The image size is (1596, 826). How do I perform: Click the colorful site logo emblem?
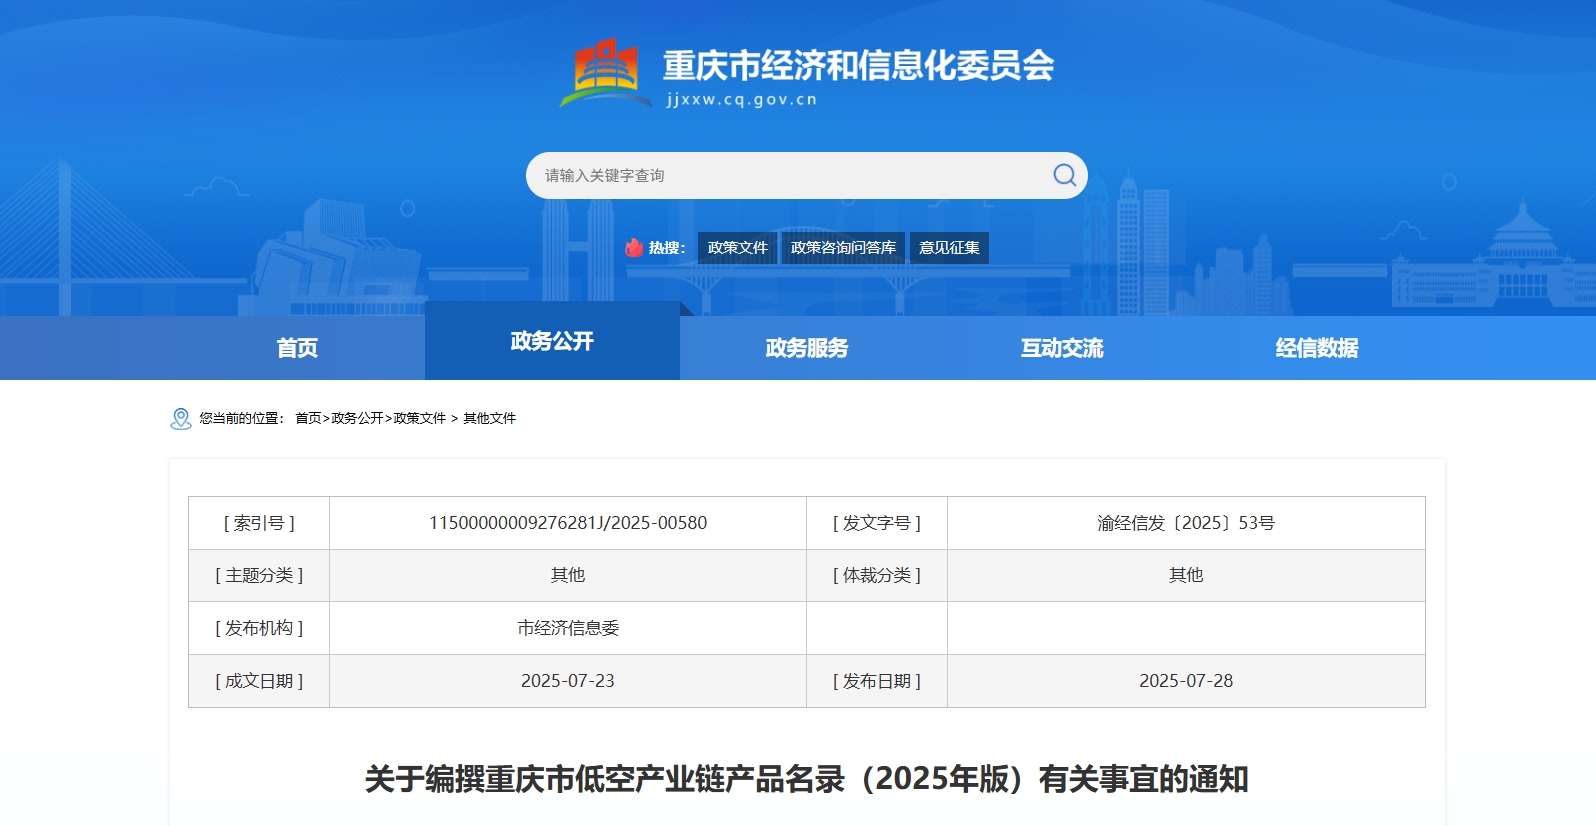pyautogui.click(x=601, y=73)
